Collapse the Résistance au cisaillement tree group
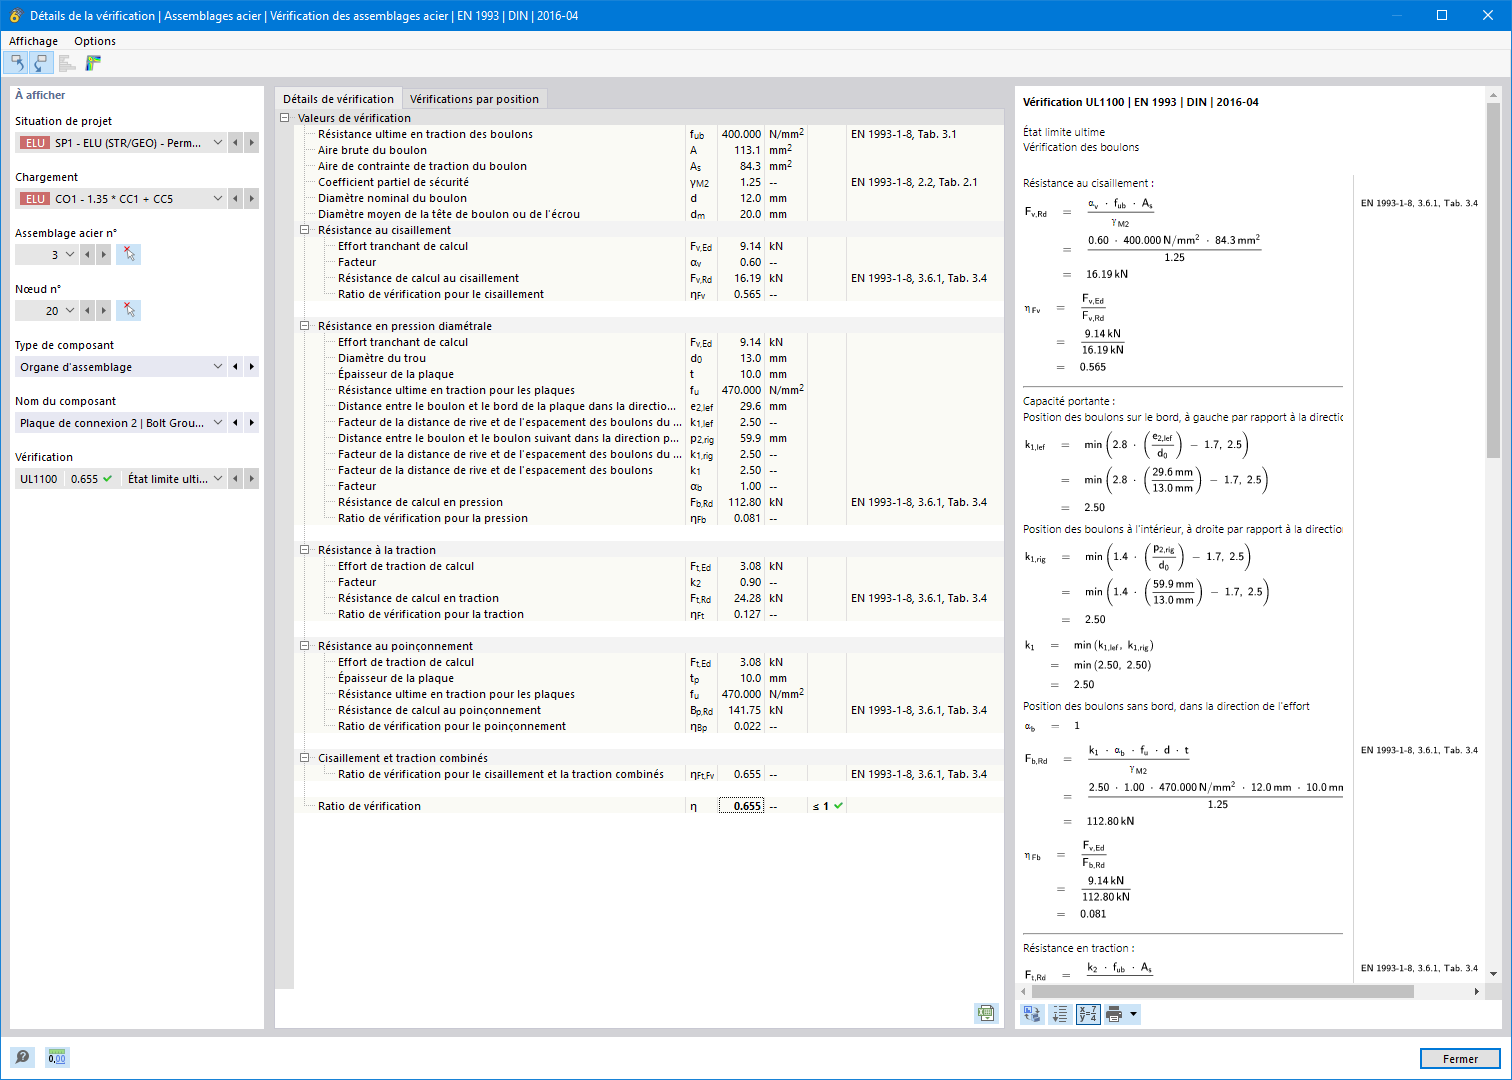The height and width of the screenshot is (1080, 1512). click(305, 230)
